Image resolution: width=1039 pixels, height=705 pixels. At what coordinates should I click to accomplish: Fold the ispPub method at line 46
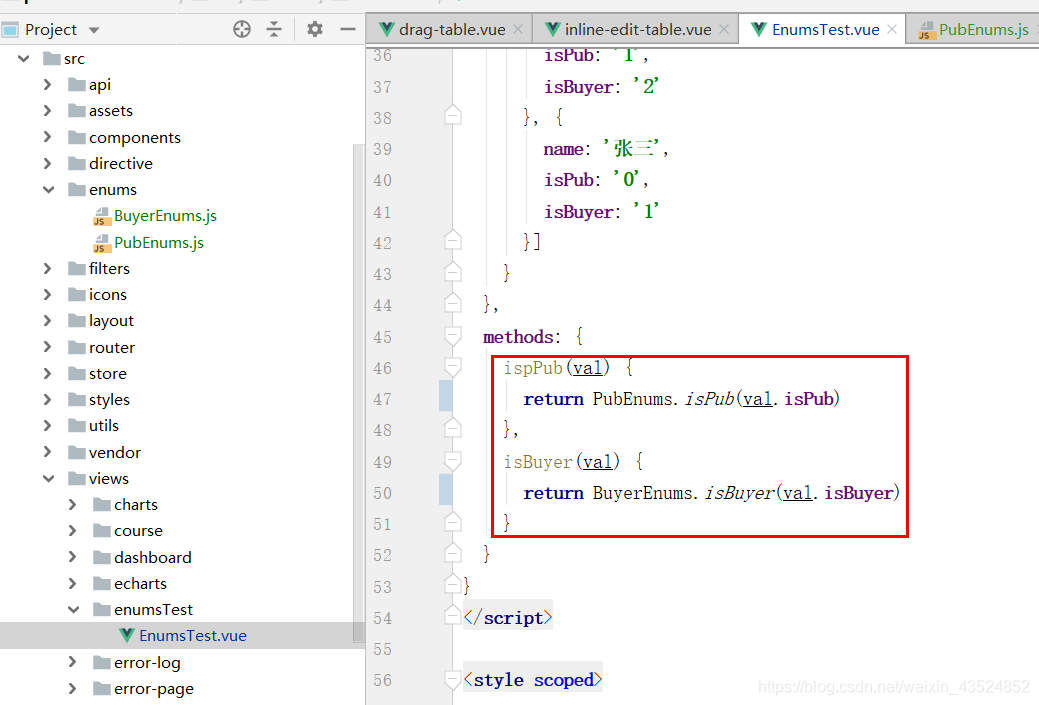[x=453, y=366]
